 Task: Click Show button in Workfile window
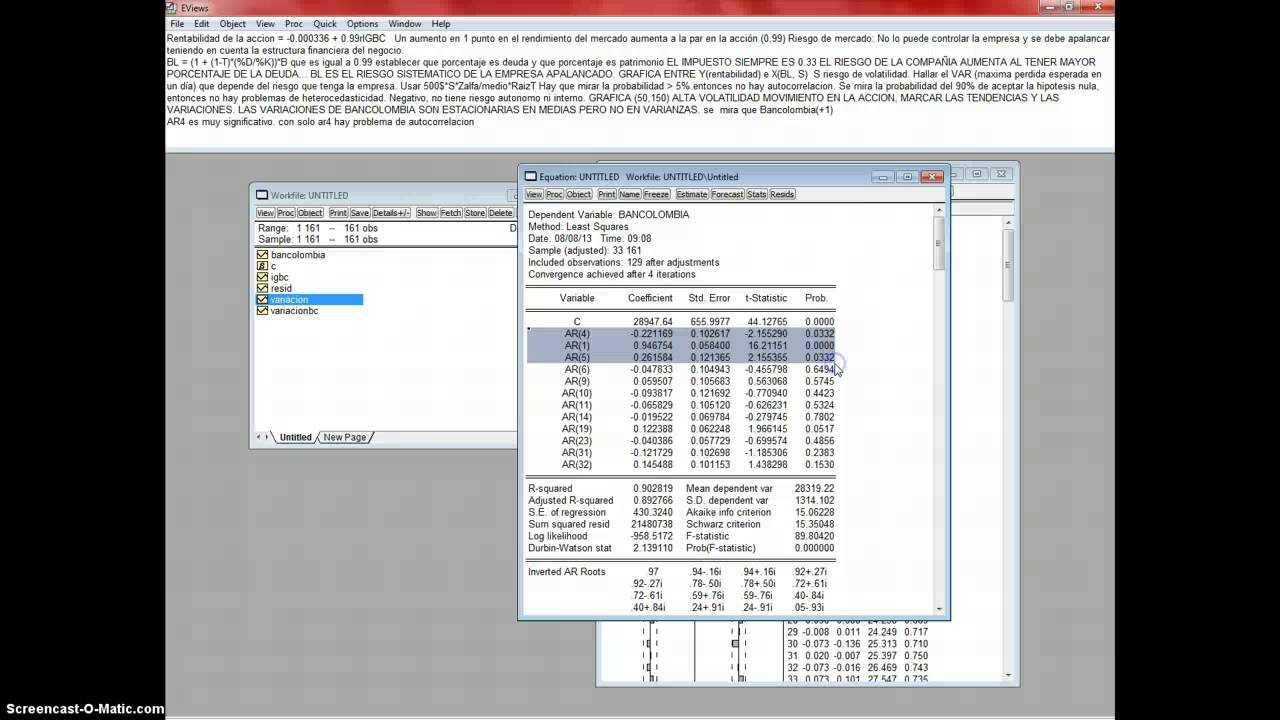pos(427,213)
